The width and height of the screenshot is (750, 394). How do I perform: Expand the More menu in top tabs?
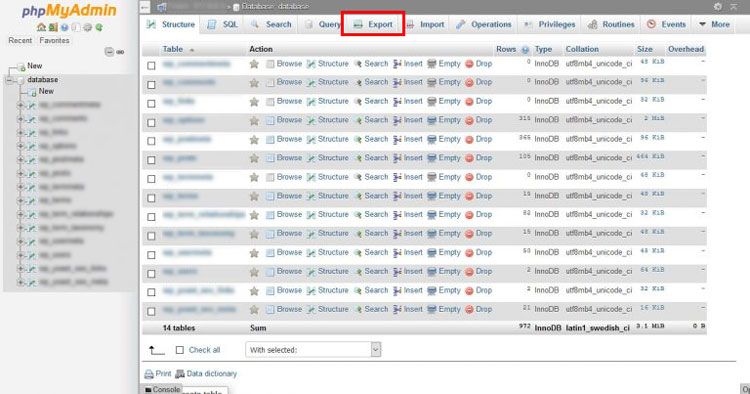point(714,24)
